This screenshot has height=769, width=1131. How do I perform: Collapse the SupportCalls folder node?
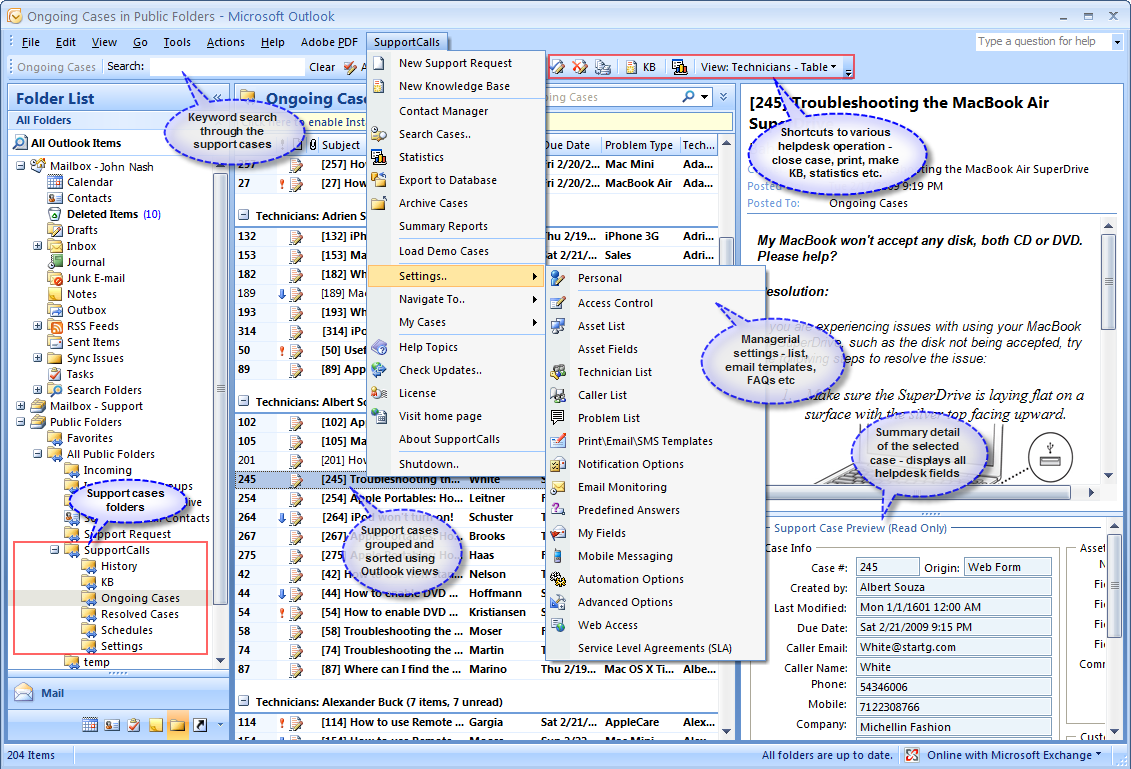coord(54,550)
